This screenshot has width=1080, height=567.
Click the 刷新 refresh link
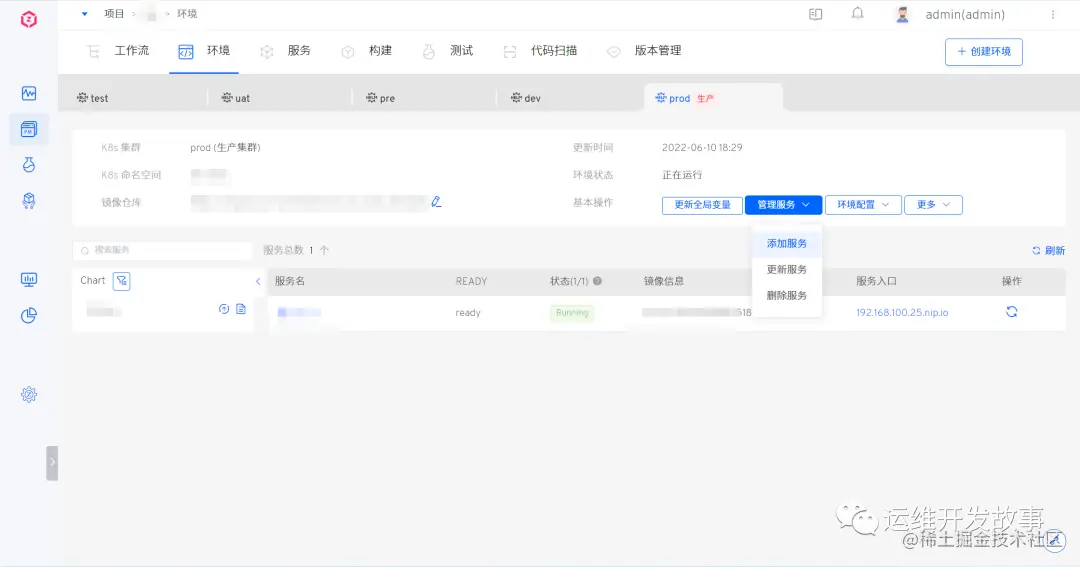(x=1048, y=251)
